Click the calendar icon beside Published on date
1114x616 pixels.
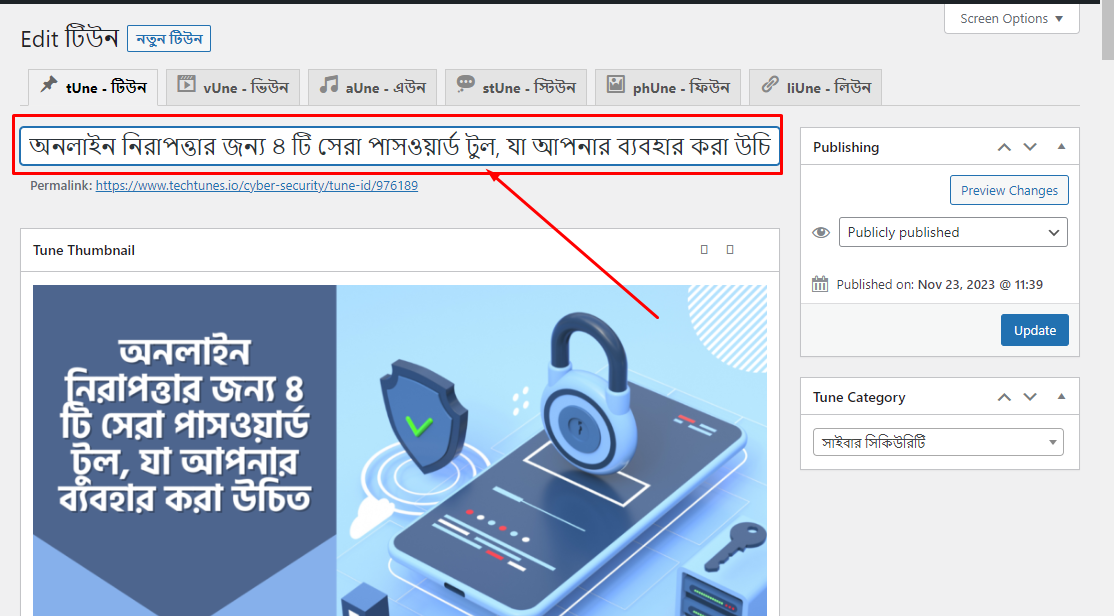pyautogui.click(x=820, y=283)
